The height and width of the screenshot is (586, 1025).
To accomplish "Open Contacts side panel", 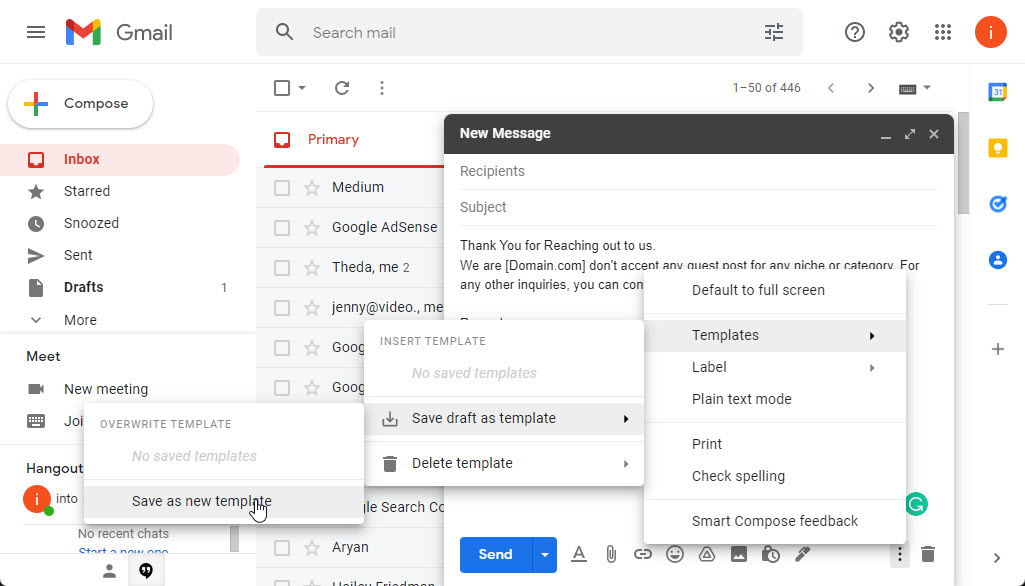I will tap(998, 260).
